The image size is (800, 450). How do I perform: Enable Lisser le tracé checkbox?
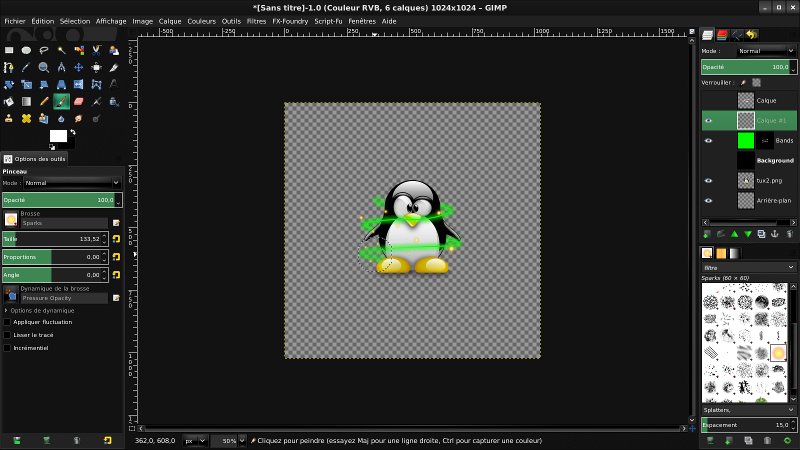click(x=7, y=335)
